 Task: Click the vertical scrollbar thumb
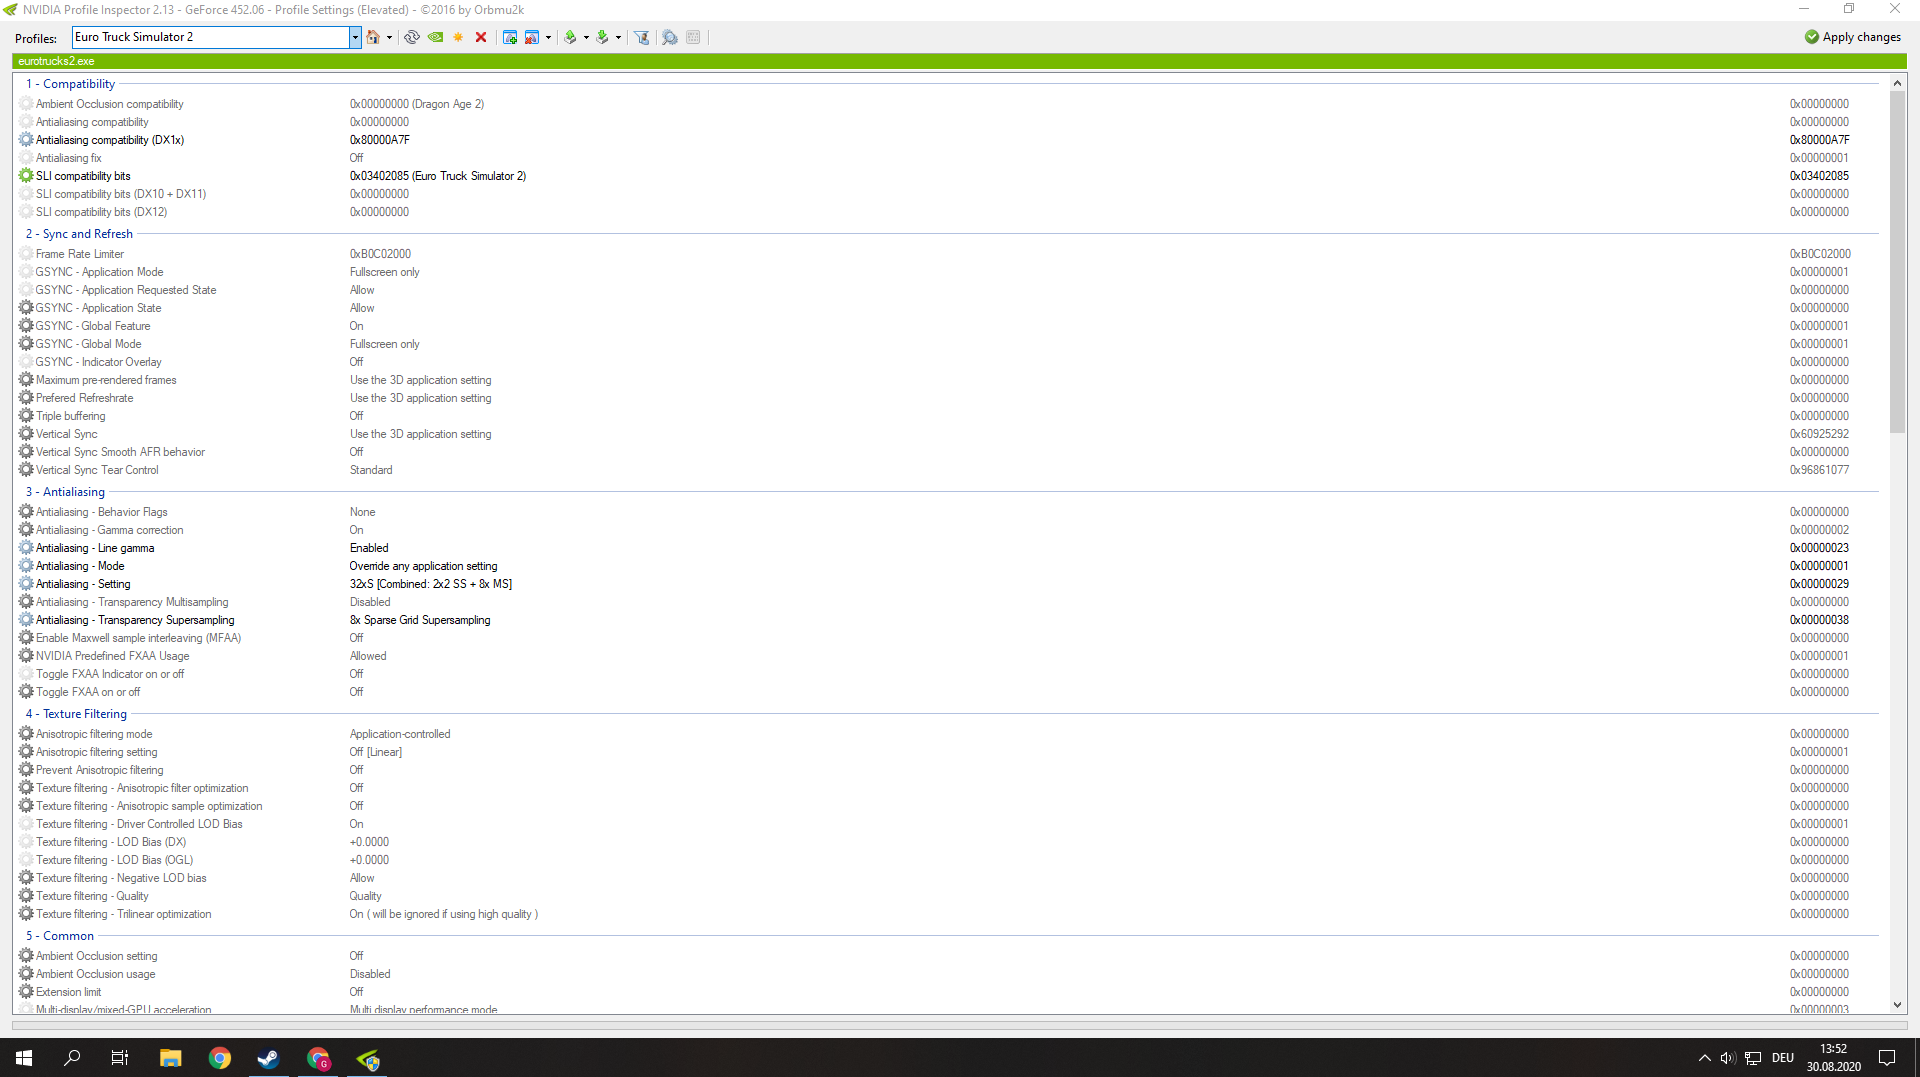(1897, 263)
